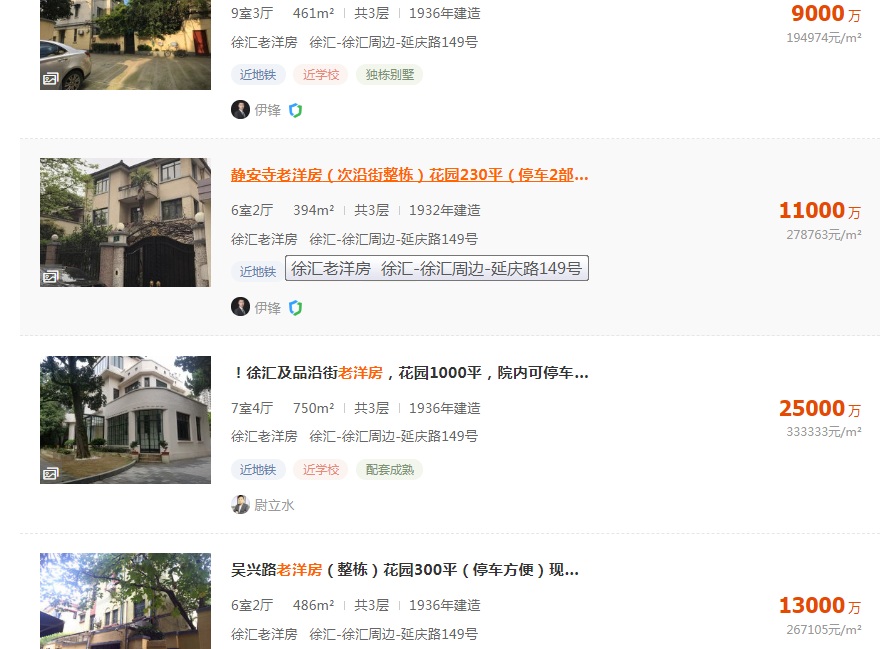Click details text 7室4厅 750m²
The height and width of the screenshot is (649, 895).
283,408
